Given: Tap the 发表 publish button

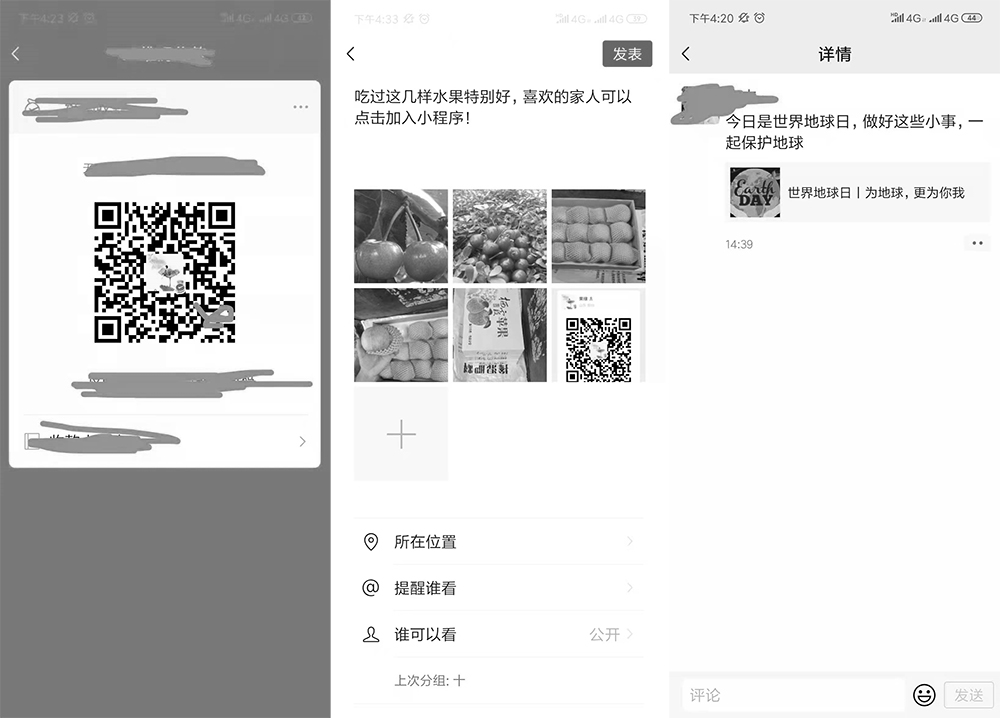Looking at the screenshot, I should click(627, 54).
